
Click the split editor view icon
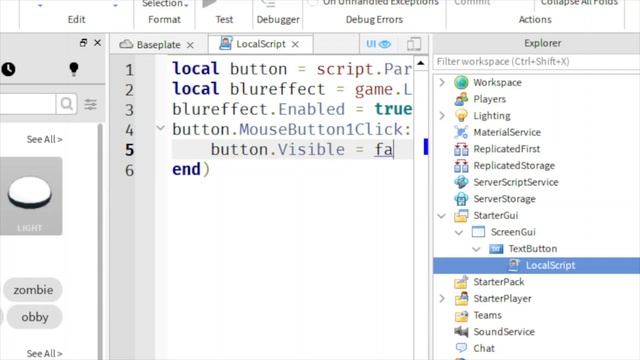click(x=413, y=44)
